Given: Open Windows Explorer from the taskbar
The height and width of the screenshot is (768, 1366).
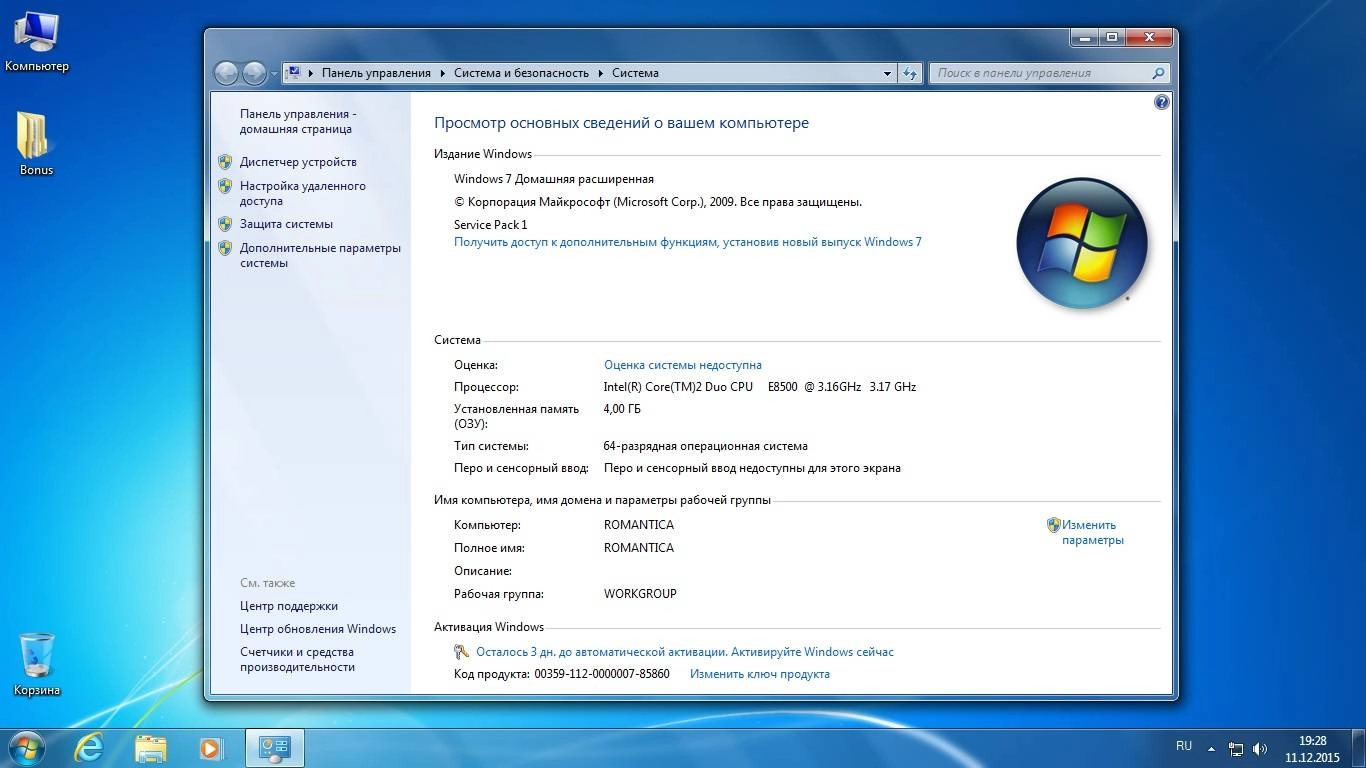Looking at the screenshot, I should (151, 748).
